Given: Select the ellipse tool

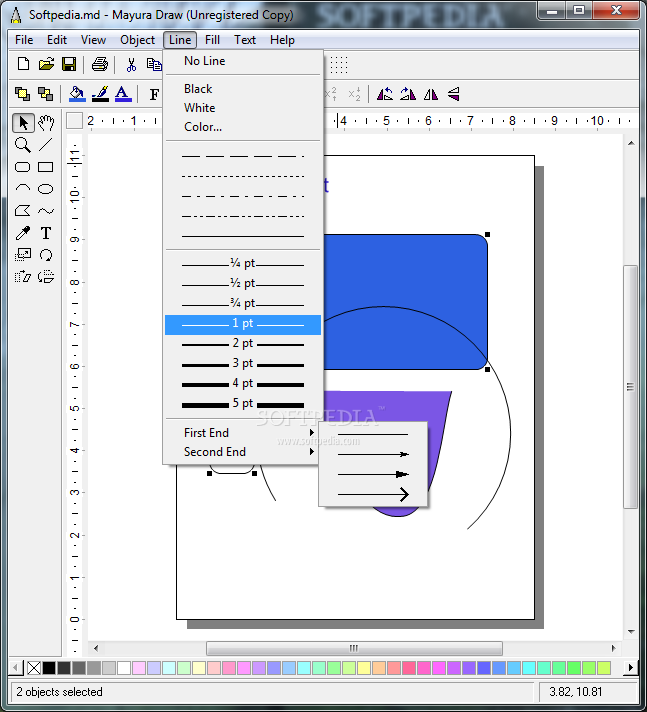Looking at the screenshot, I should pos(45,188).
